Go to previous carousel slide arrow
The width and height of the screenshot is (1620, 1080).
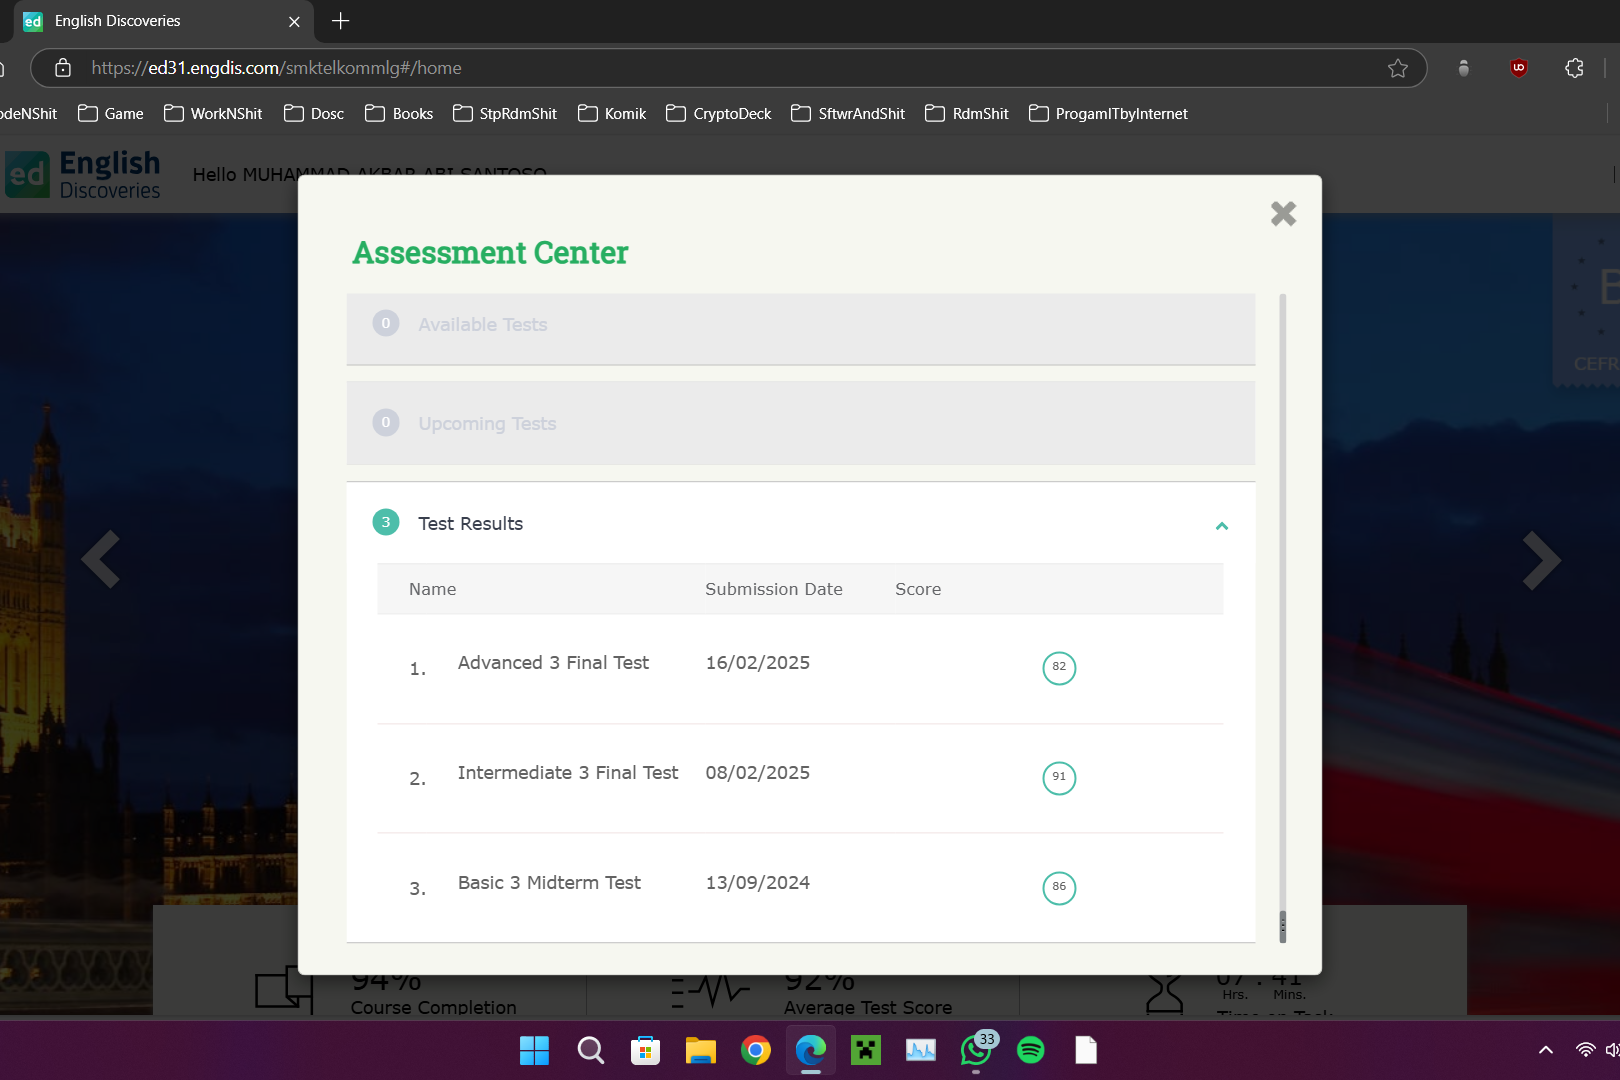[101, 559]
